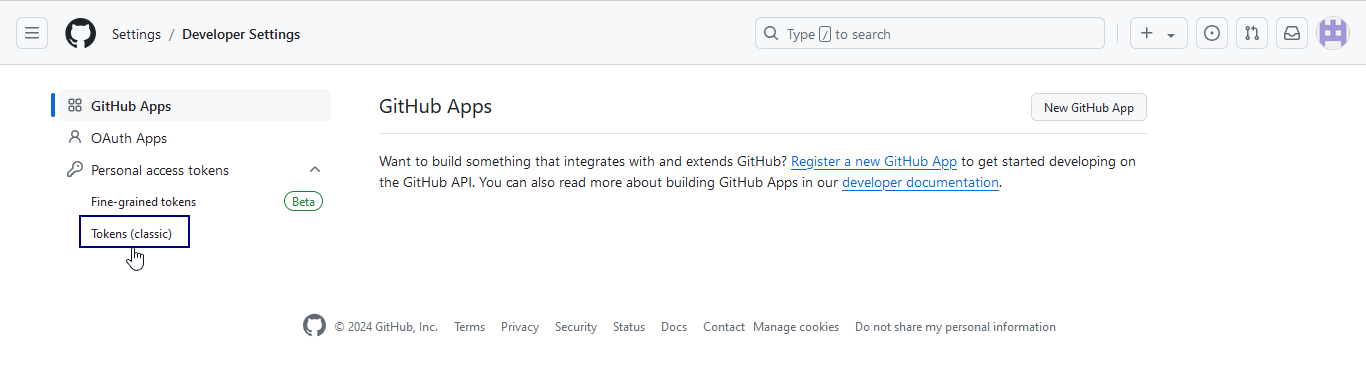Image resolution: width=1366 pixels, height=373 pixels.
Task: Click the OAuth Apps person icon
Action: tap(75, 137)
